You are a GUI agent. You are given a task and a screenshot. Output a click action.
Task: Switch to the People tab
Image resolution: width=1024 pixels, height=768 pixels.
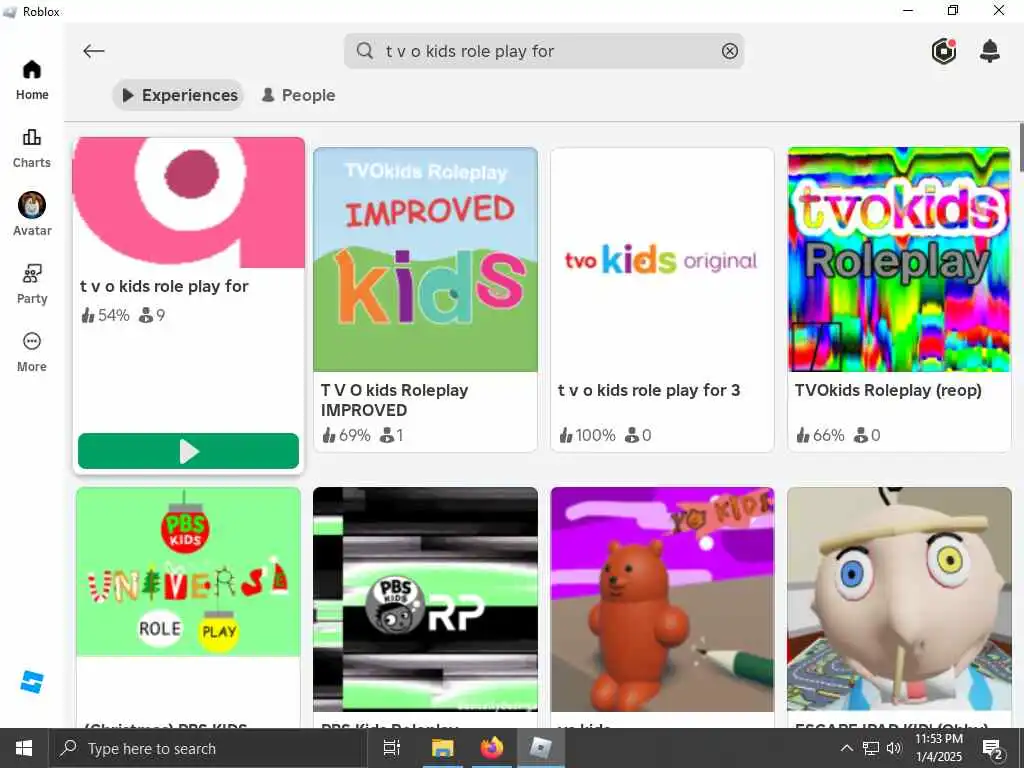coord(298,95)
